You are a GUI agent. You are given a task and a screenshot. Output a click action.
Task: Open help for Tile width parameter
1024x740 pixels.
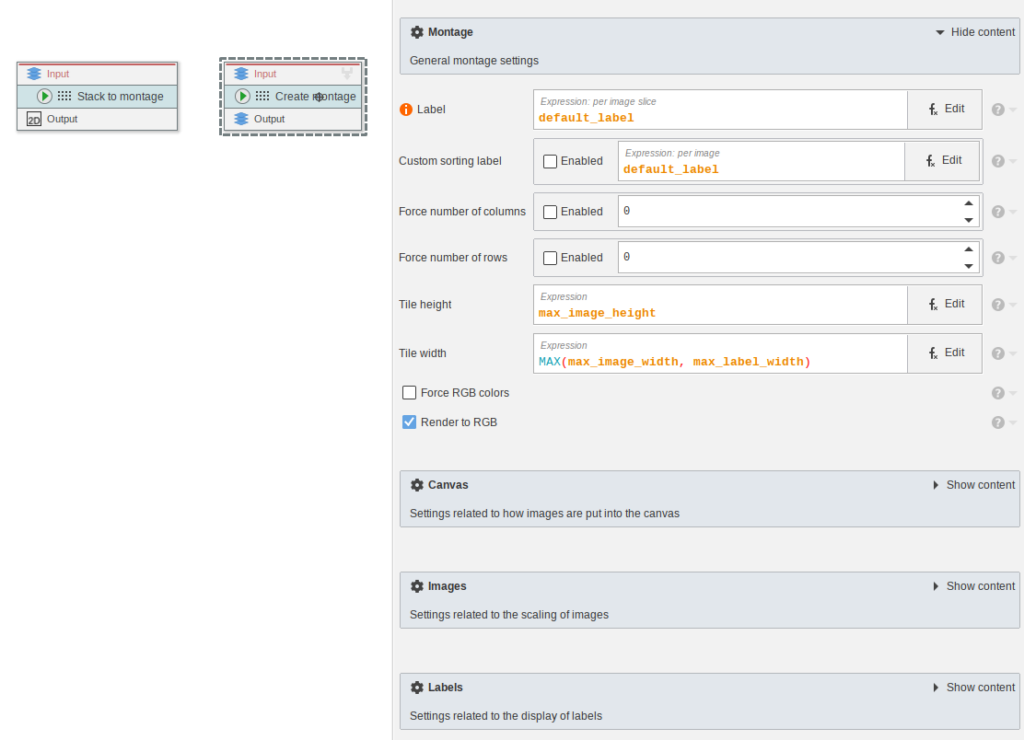coord(998,354)
